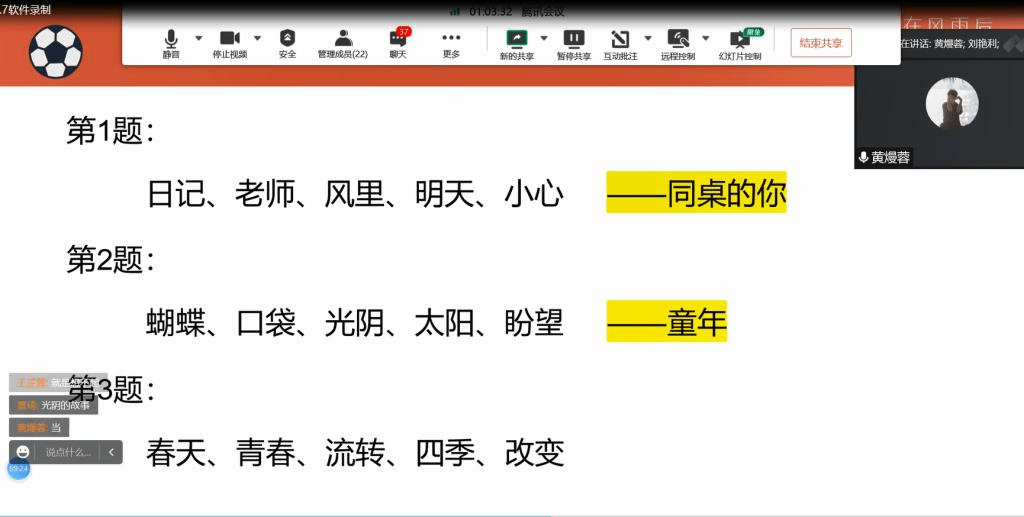Open the Chat (聊天) icon with badge

coord(398,42)
